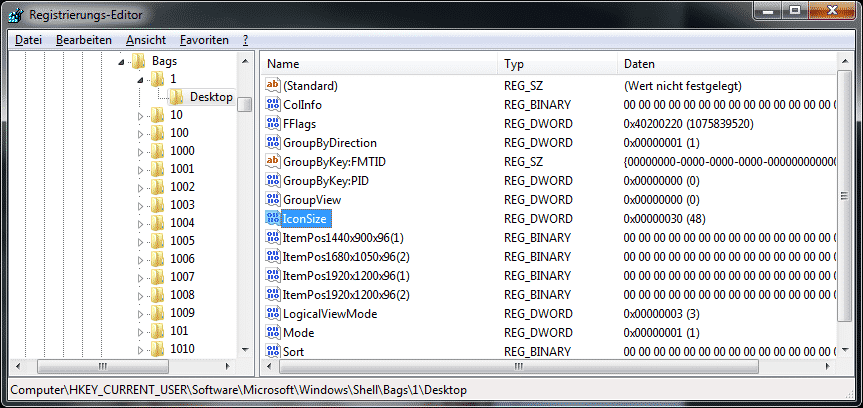Click the ItemPos1440x900x96(1) value icon
This screenshot has height=408, width=863.
pyautogui.click(x=272, y=237)
